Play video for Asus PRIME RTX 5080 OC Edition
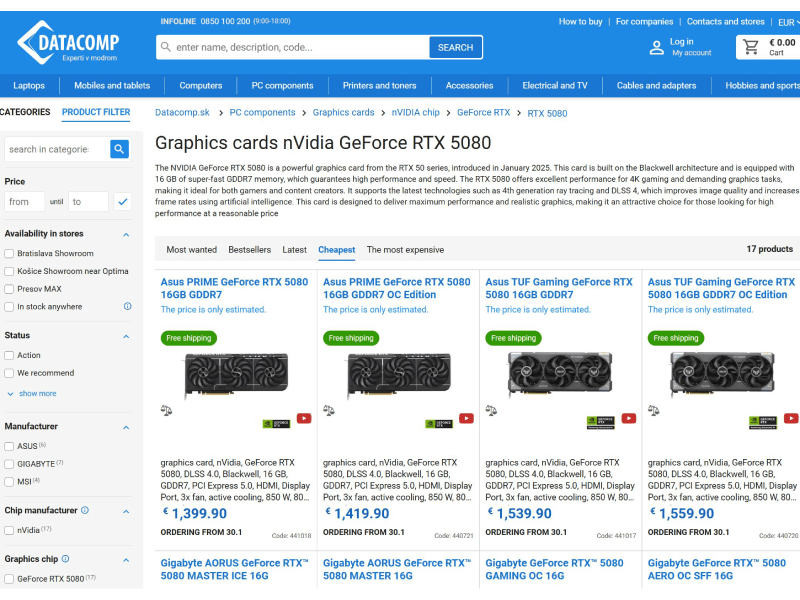Viewport: 800px width, 600px height. pos(466,418)
